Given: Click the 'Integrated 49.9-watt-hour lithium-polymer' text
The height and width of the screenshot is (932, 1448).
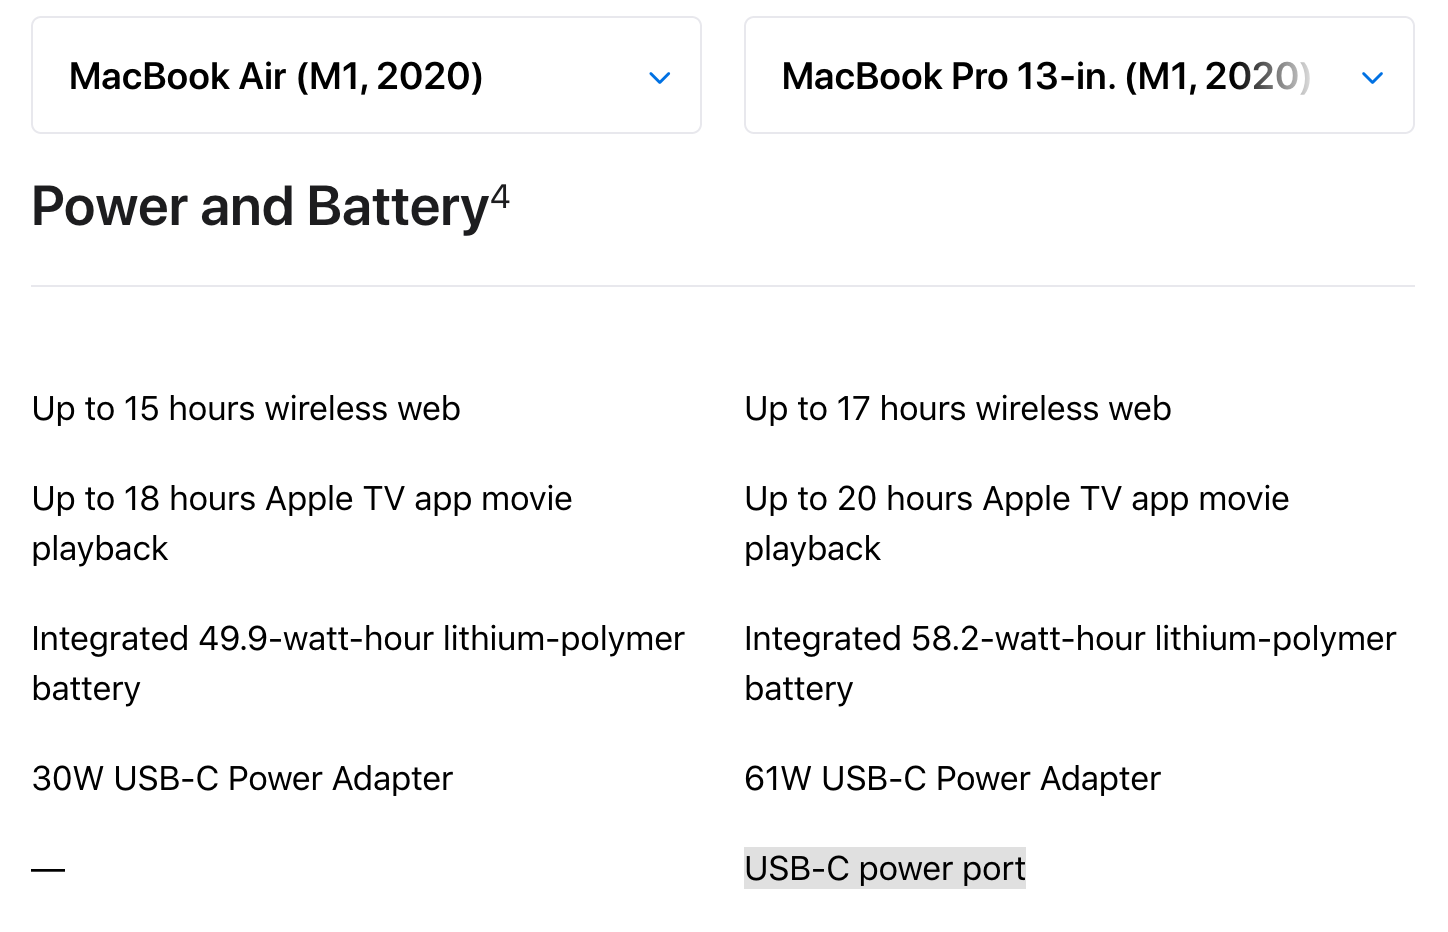Looking at the screenshot, I should (x=358, y=639).
